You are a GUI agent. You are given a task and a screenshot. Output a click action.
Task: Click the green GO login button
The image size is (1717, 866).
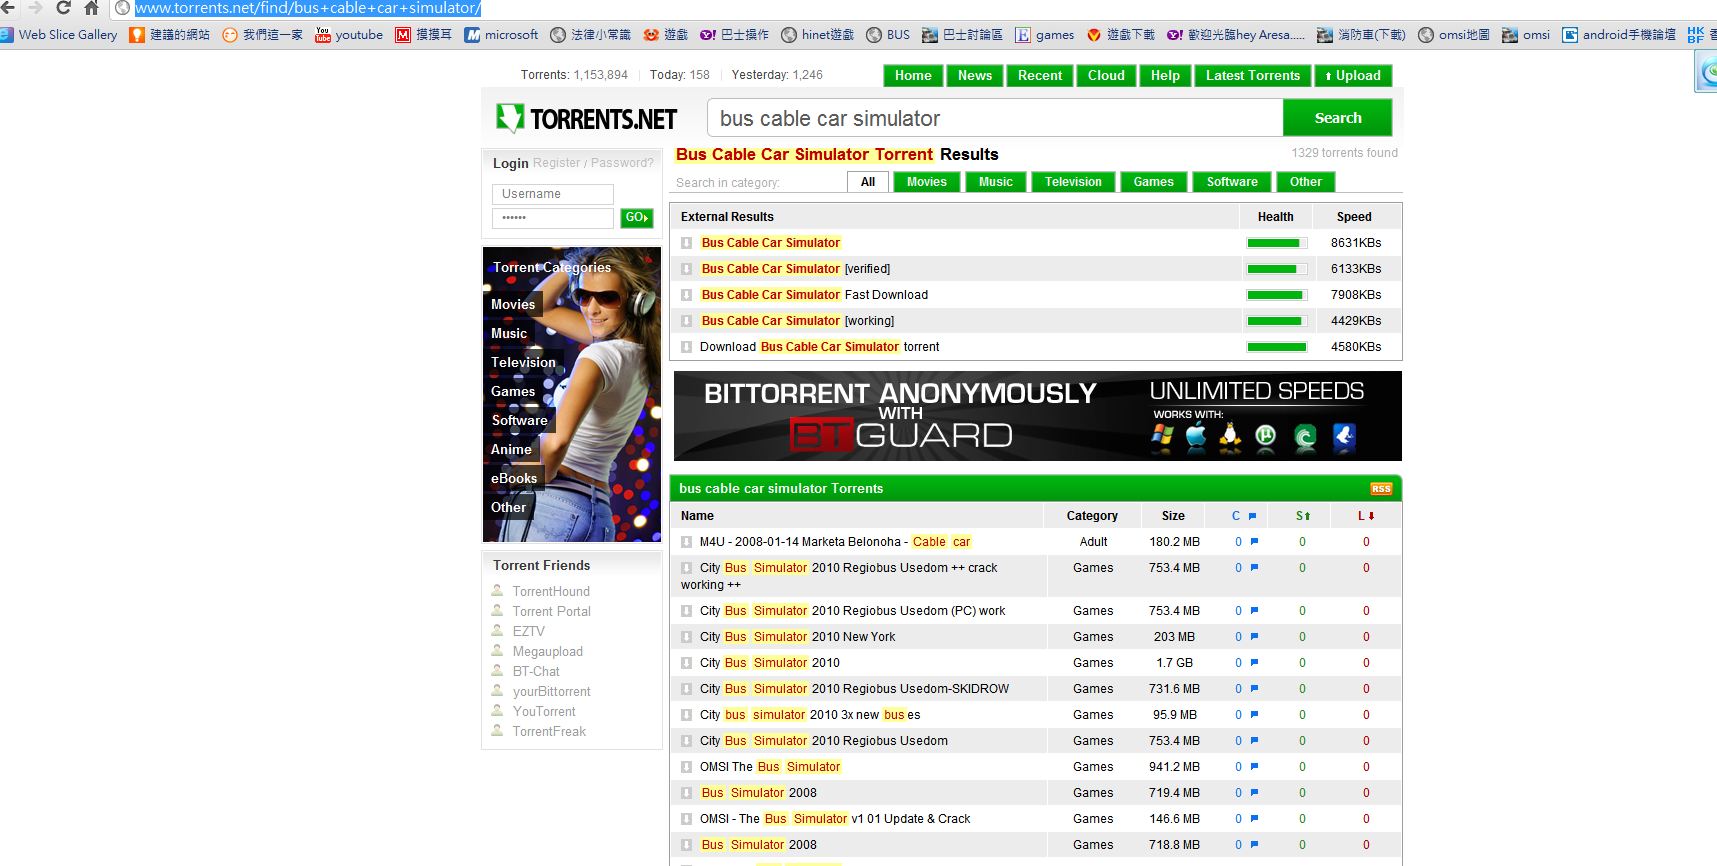pos(636,218)
